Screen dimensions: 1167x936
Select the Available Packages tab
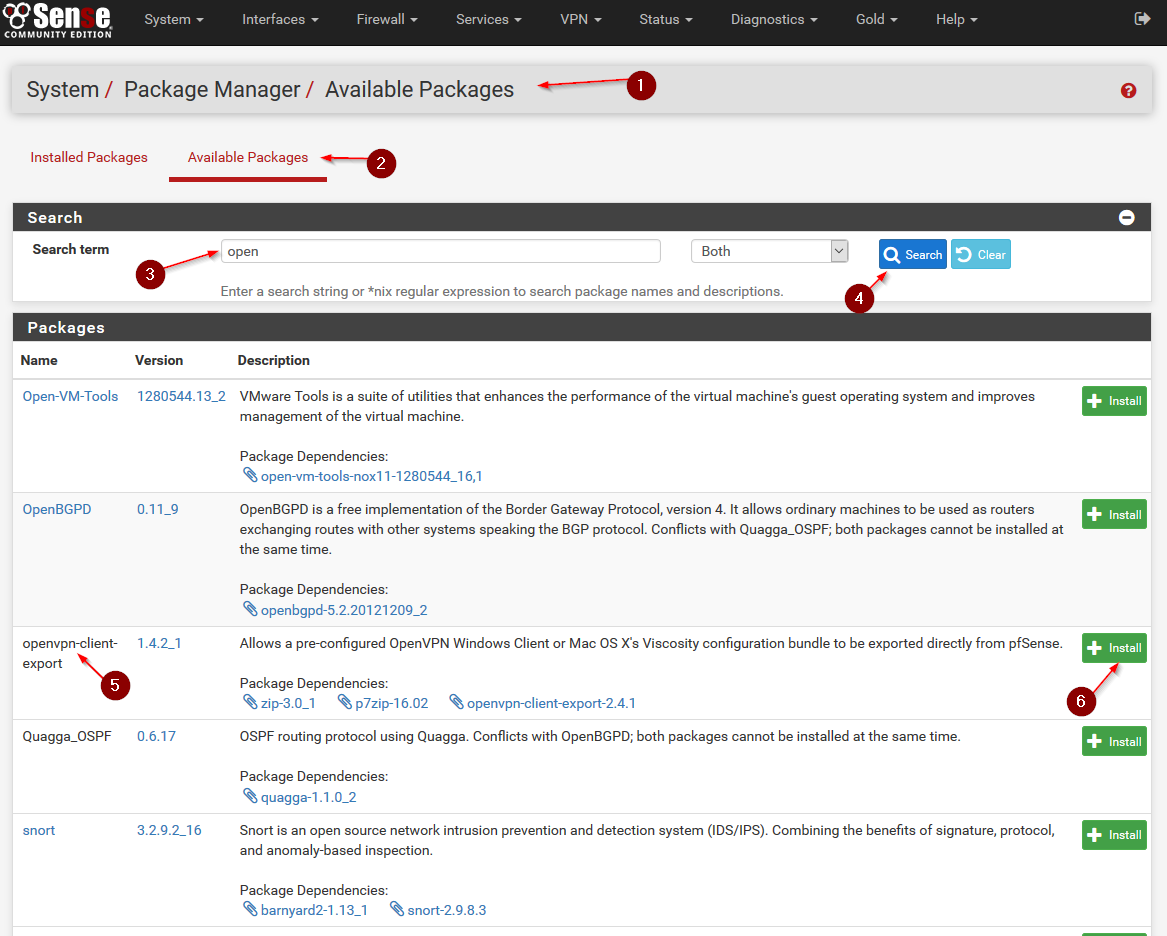[248, 157]
